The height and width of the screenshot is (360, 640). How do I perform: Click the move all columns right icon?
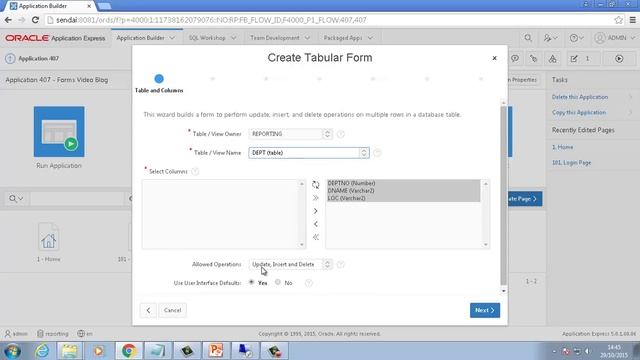point(316,198)
